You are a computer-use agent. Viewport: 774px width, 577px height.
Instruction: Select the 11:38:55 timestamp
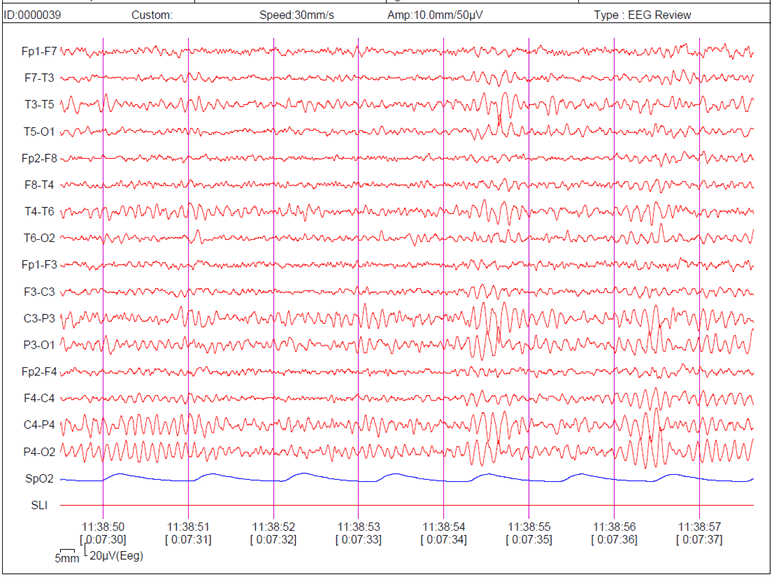pyautogui.click(x=529, y=527)
